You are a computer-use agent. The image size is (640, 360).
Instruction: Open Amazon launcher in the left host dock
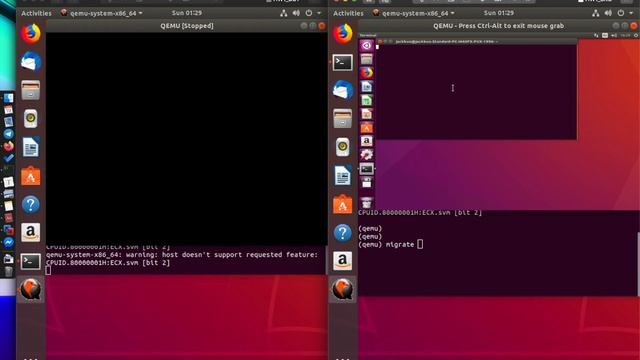point(31,233)
